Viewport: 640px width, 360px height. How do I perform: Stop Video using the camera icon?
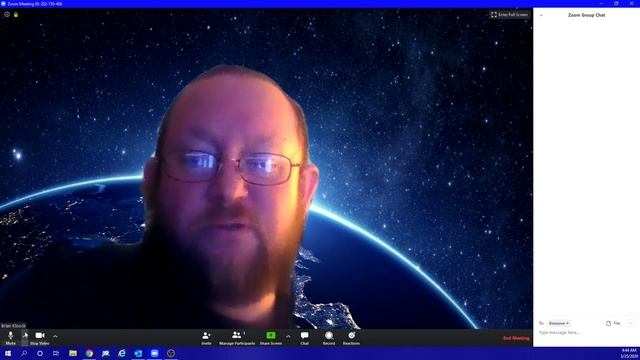(40, 338)
